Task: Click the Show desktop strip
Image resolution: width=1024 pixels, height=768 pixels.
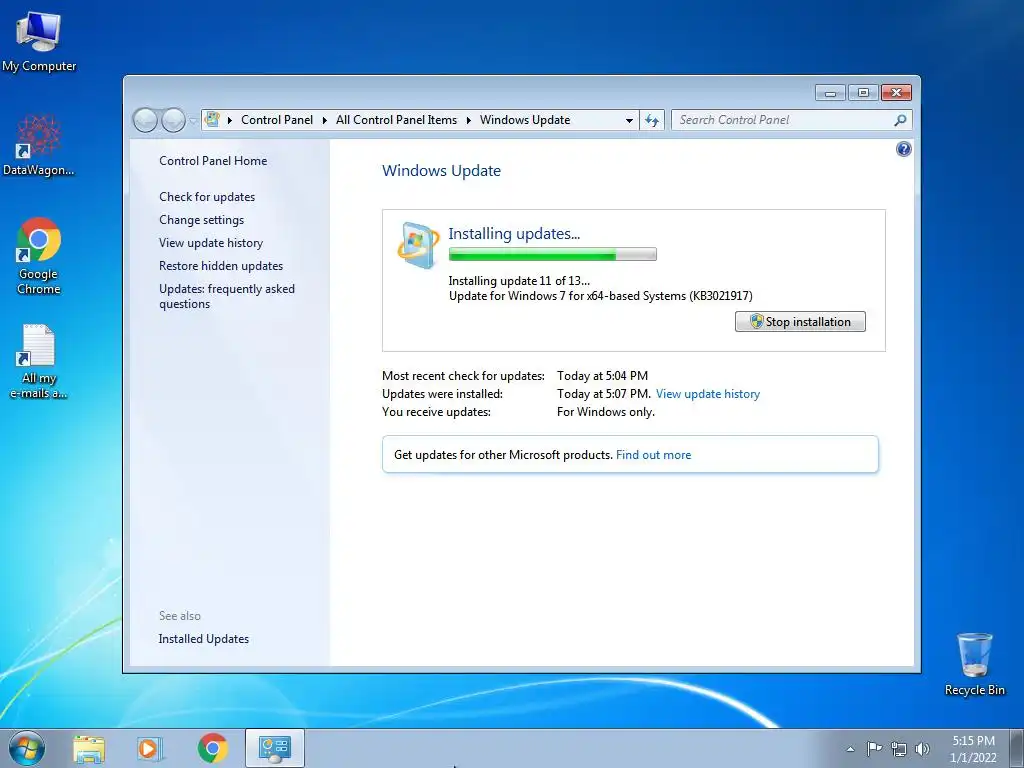Action: pyautogui.click(x=1017, y=748)
